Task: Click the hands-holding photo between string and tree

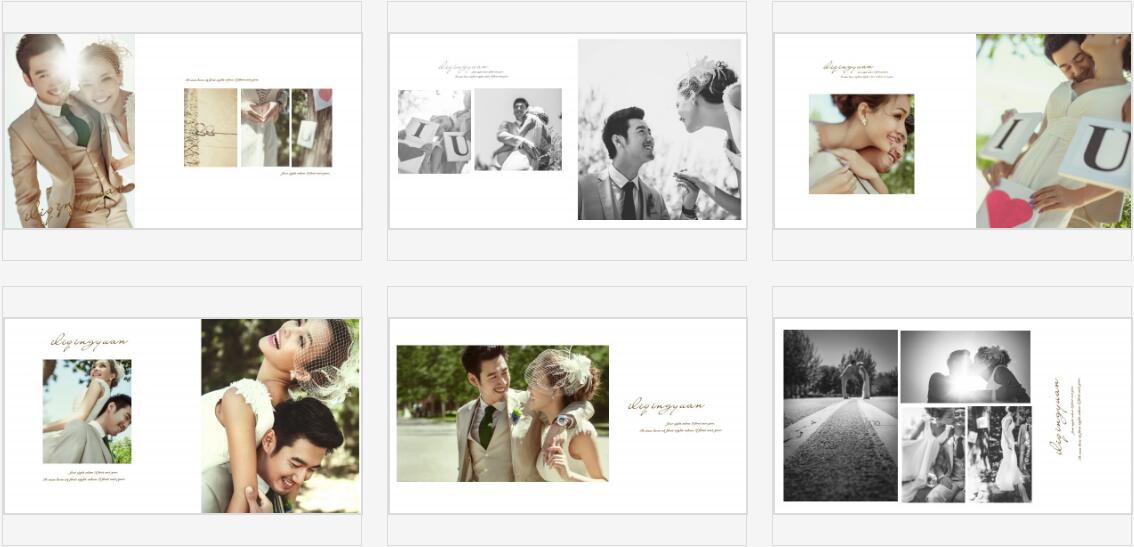Action: point(264,127)
